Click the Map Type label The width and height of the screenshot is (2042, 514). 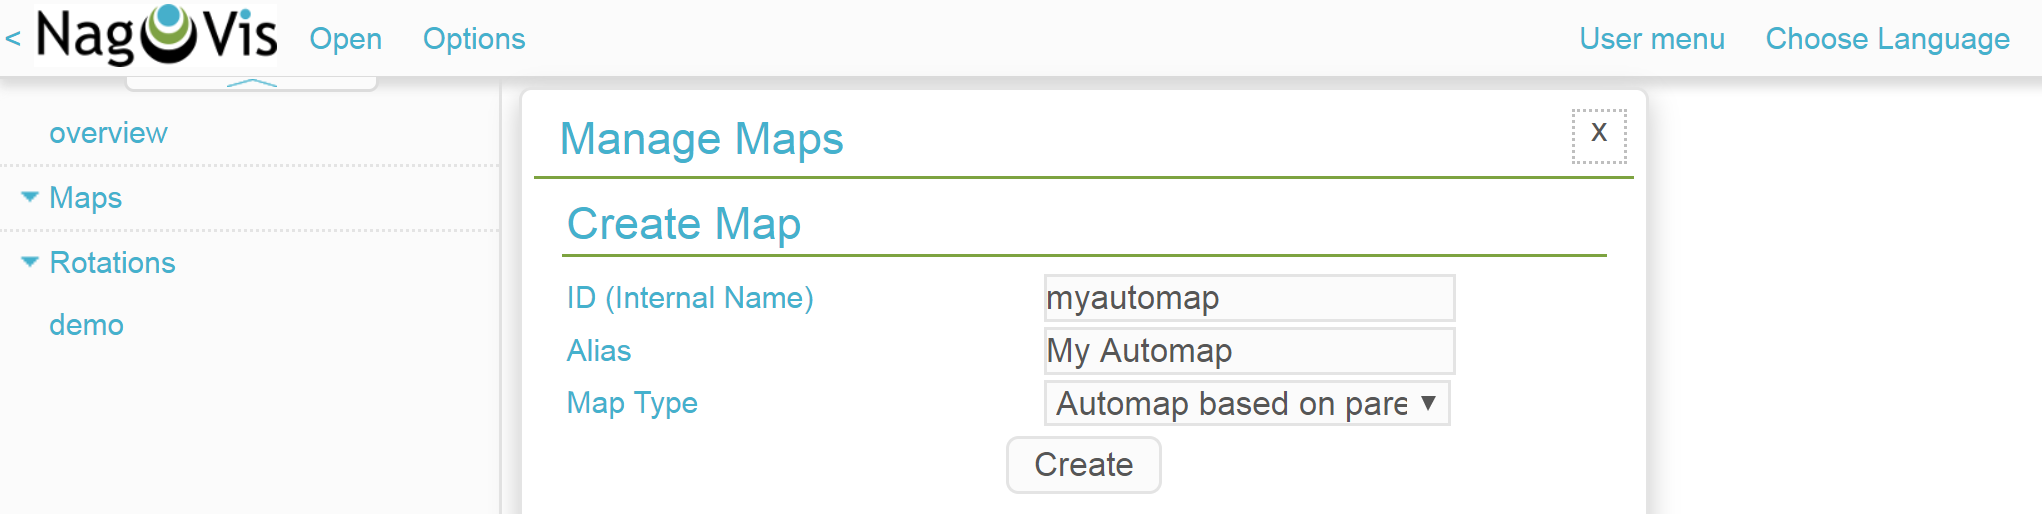(632, 403)
